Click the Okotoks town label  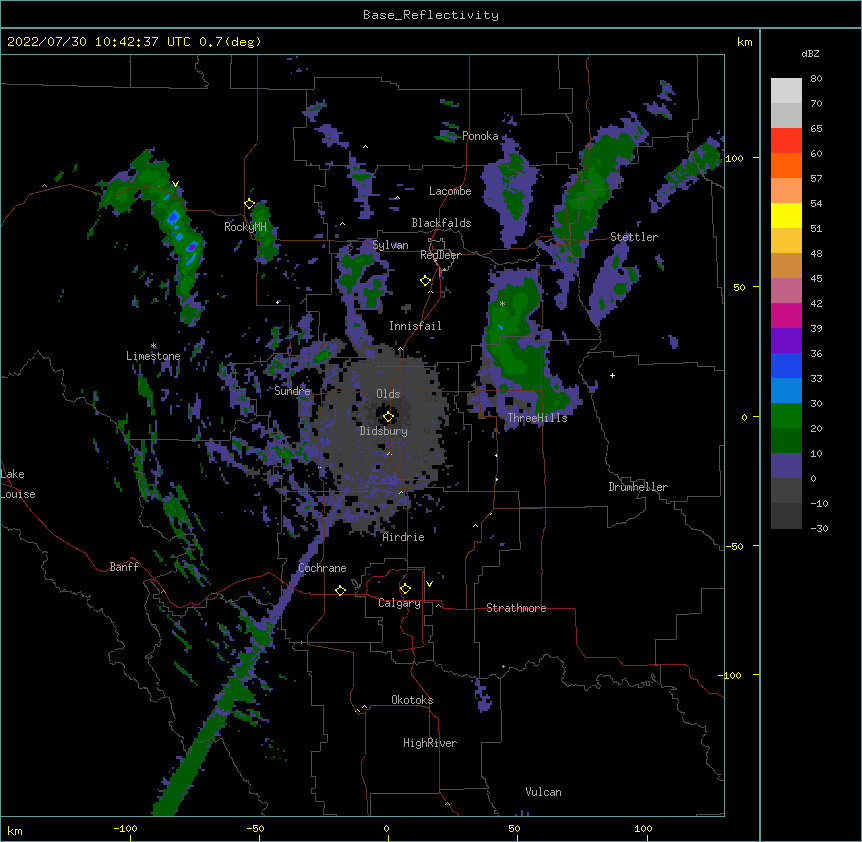coord(412,700)
